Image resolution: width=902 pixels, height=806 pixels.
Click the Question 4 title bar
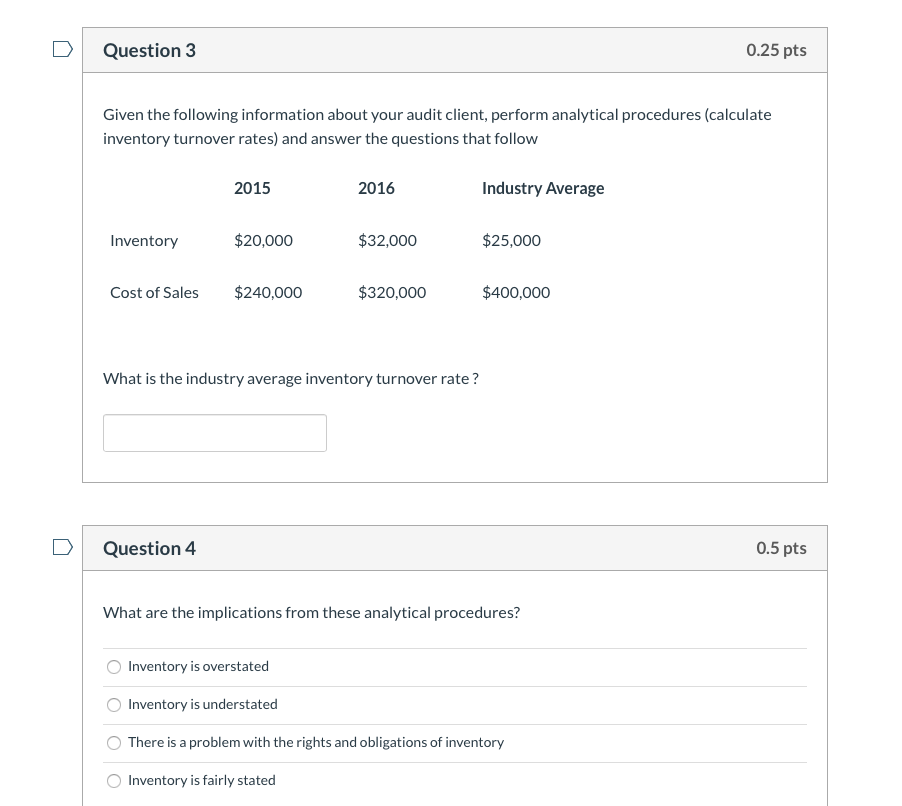tap(149, 548)
